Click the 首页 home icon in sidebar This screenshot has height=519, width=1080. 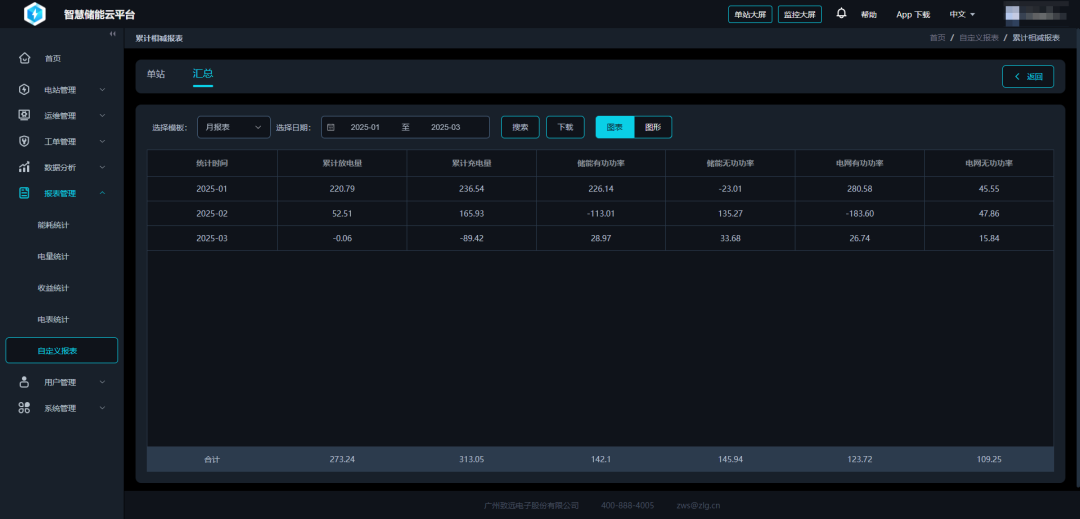24,58
